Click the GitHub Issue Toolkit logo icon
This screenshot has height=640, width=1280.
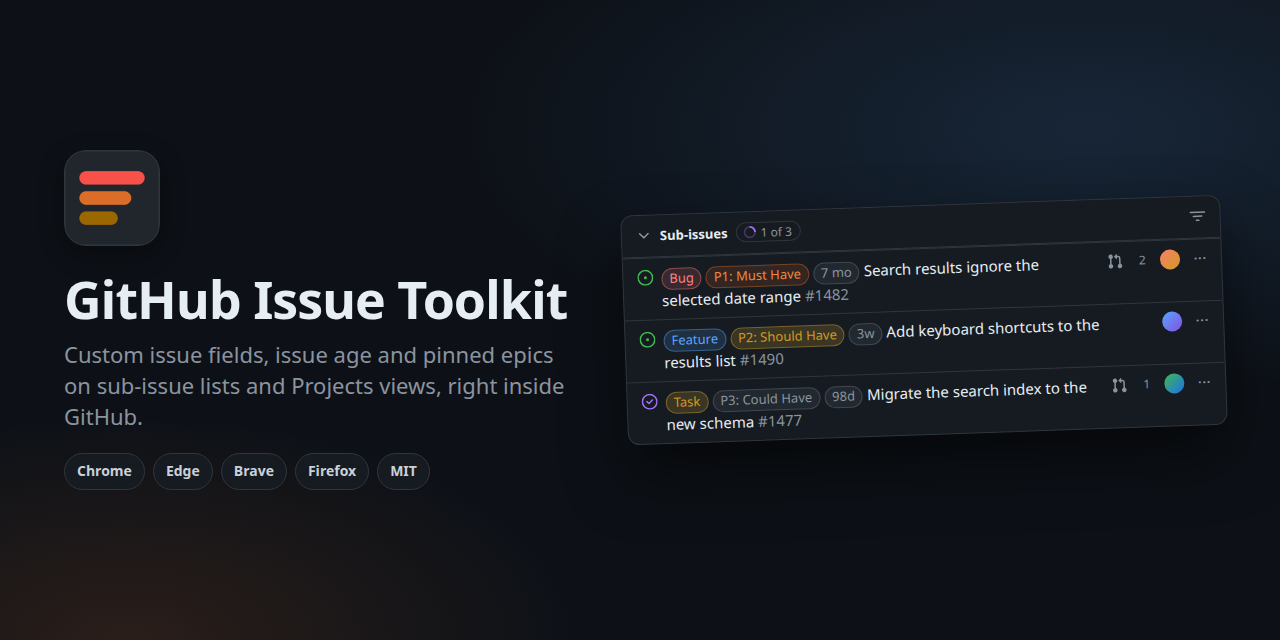coord(112,198)
